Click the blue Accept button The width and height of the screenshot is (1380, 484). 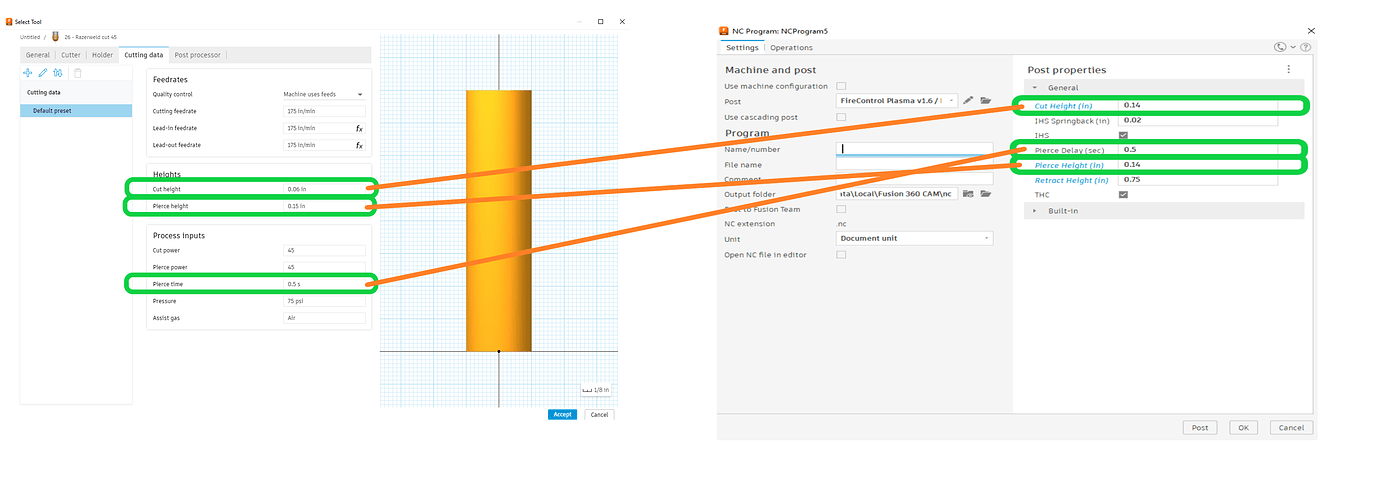[x=562, y=414]
